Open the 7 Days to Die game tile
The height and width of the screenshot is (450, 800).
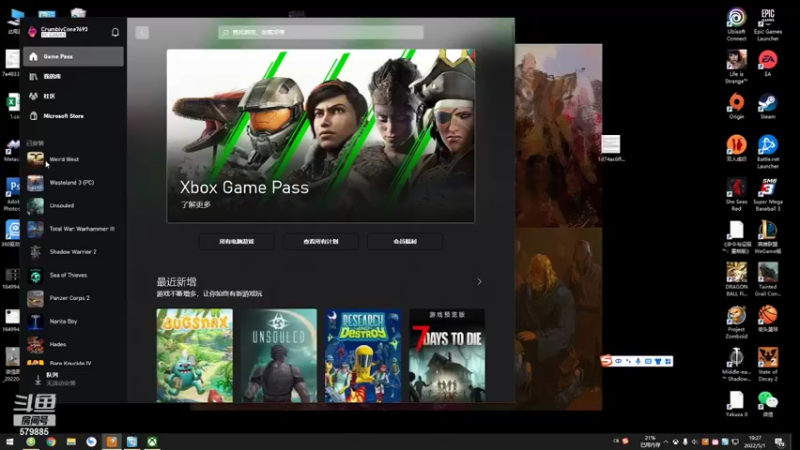(447, 355)
